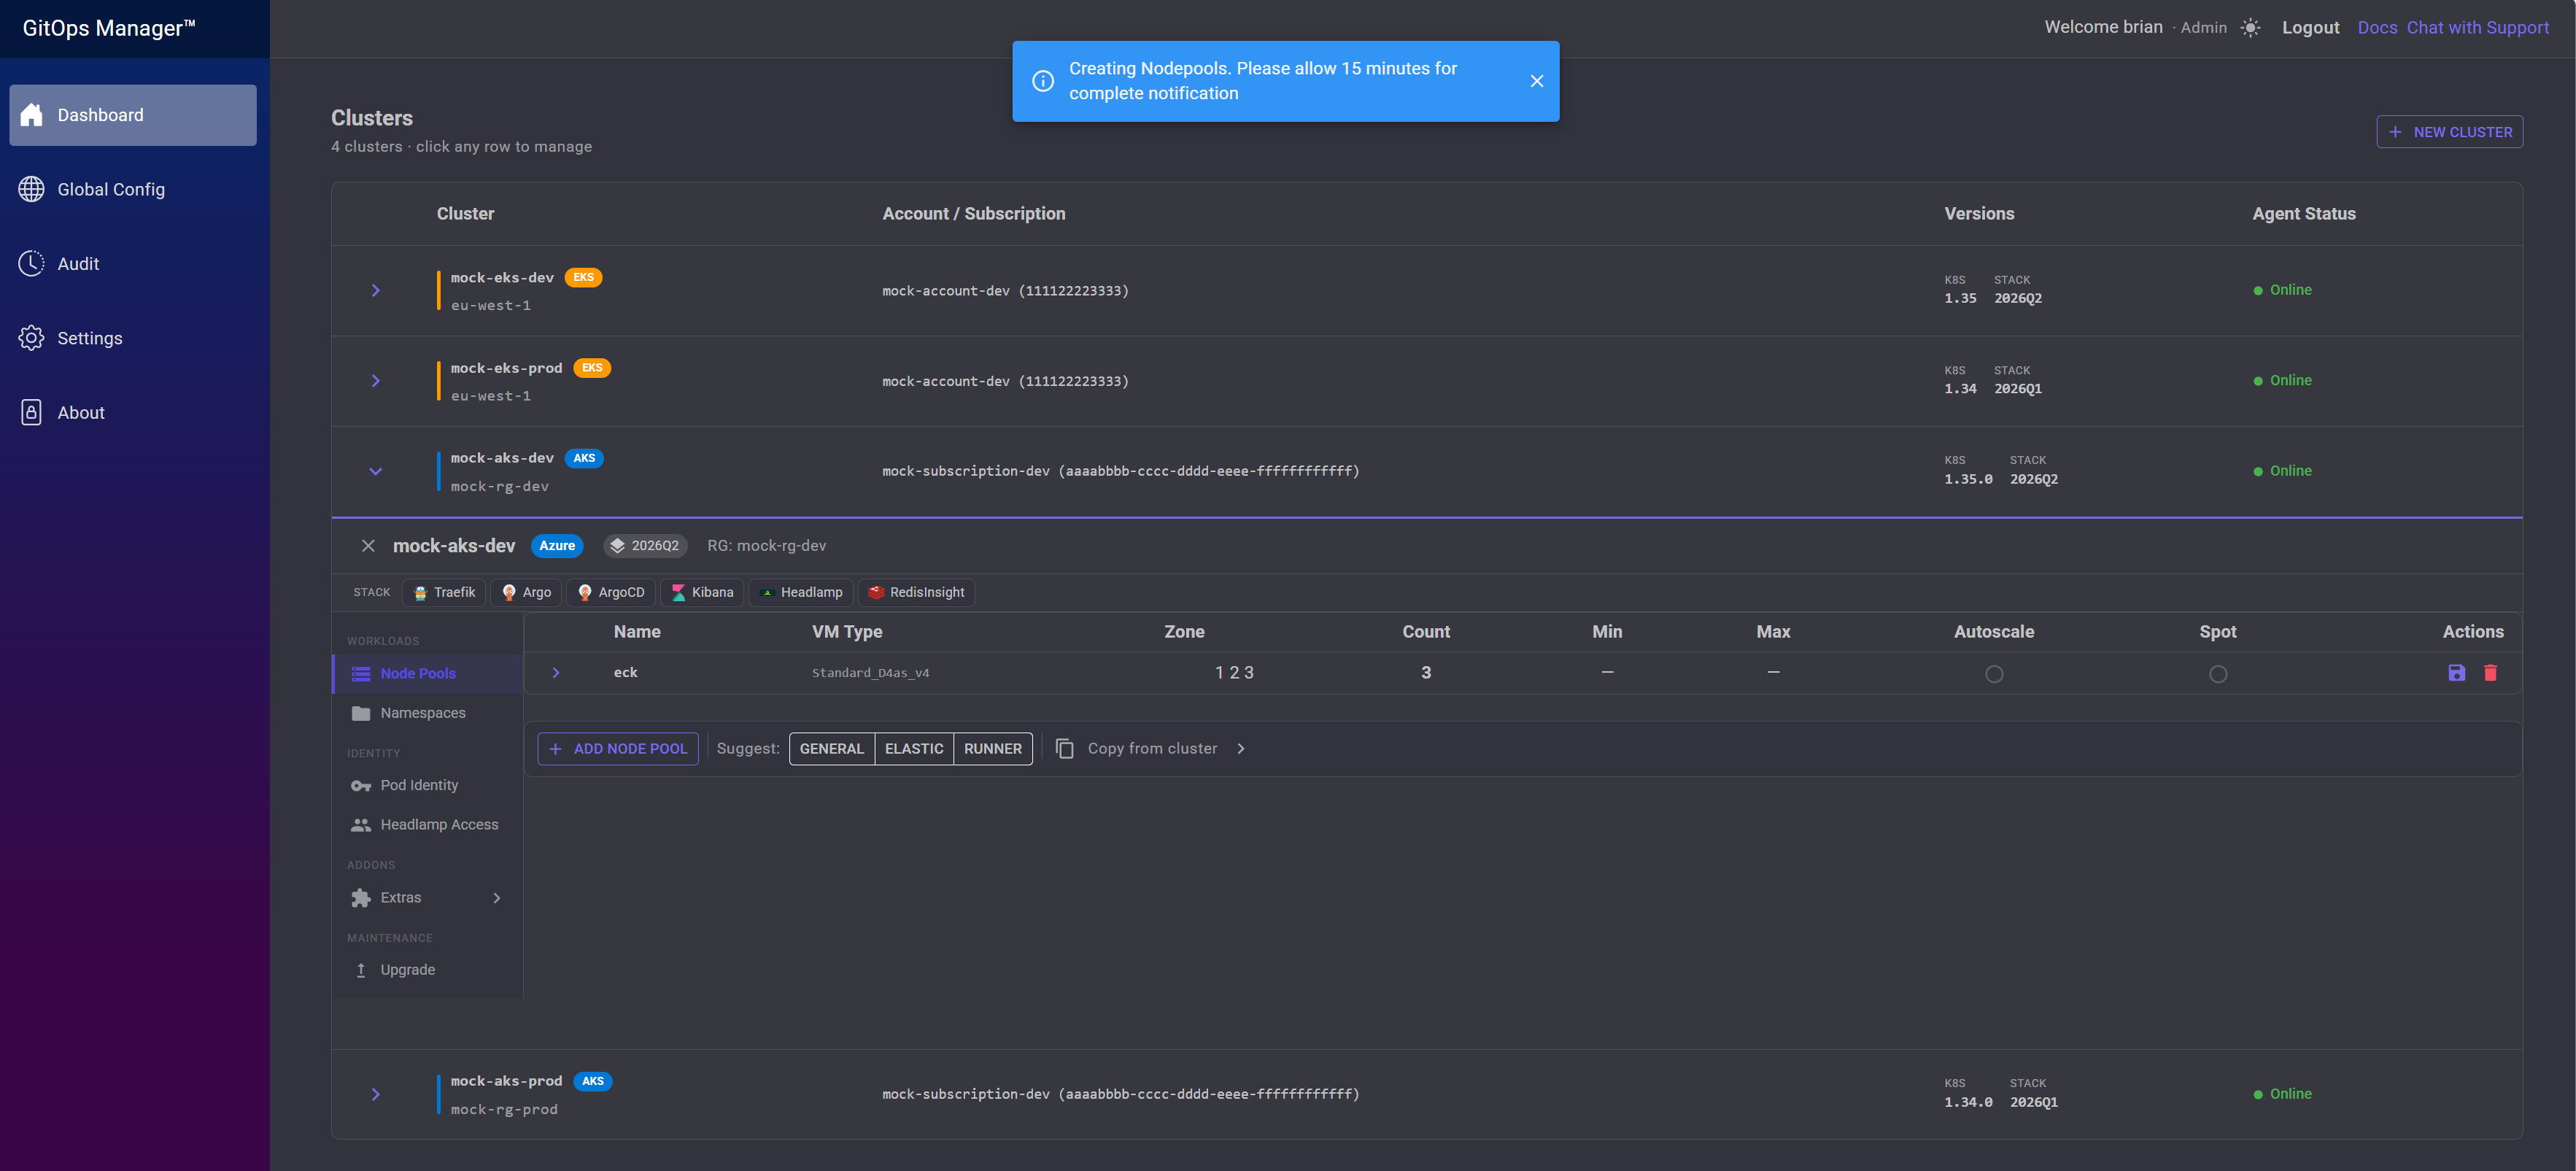Click the Dashboard home icon
Image resolution: width=2576 pixels, height=1171 pixels.
click(31, 115)
